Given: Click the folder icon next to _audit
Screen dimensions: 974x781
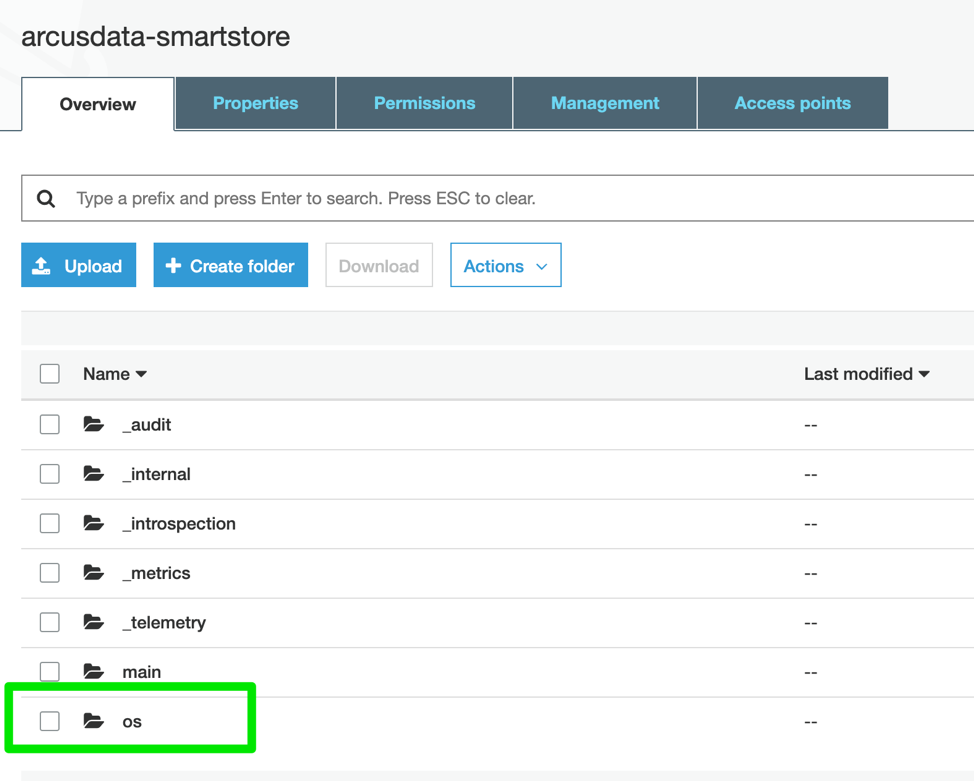Looking at the screenshot, I should click(x=93, y=424).
